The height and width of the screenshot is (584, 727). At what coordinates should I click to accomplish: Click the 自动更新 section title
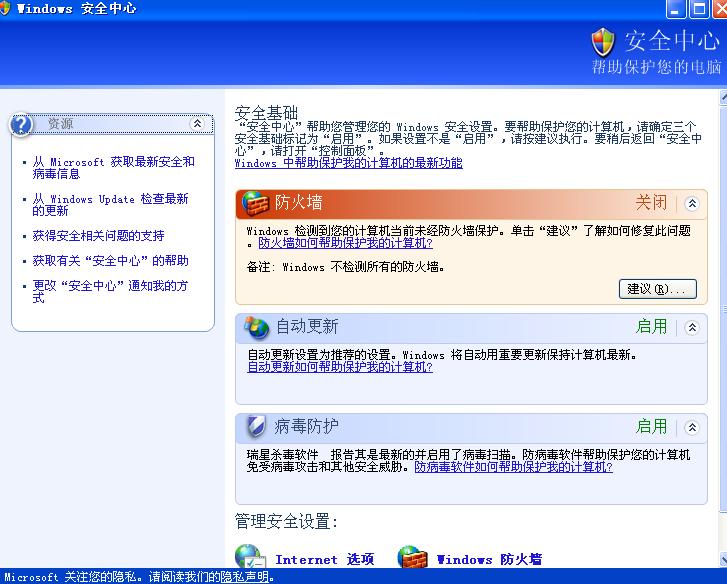pos(307,326)
